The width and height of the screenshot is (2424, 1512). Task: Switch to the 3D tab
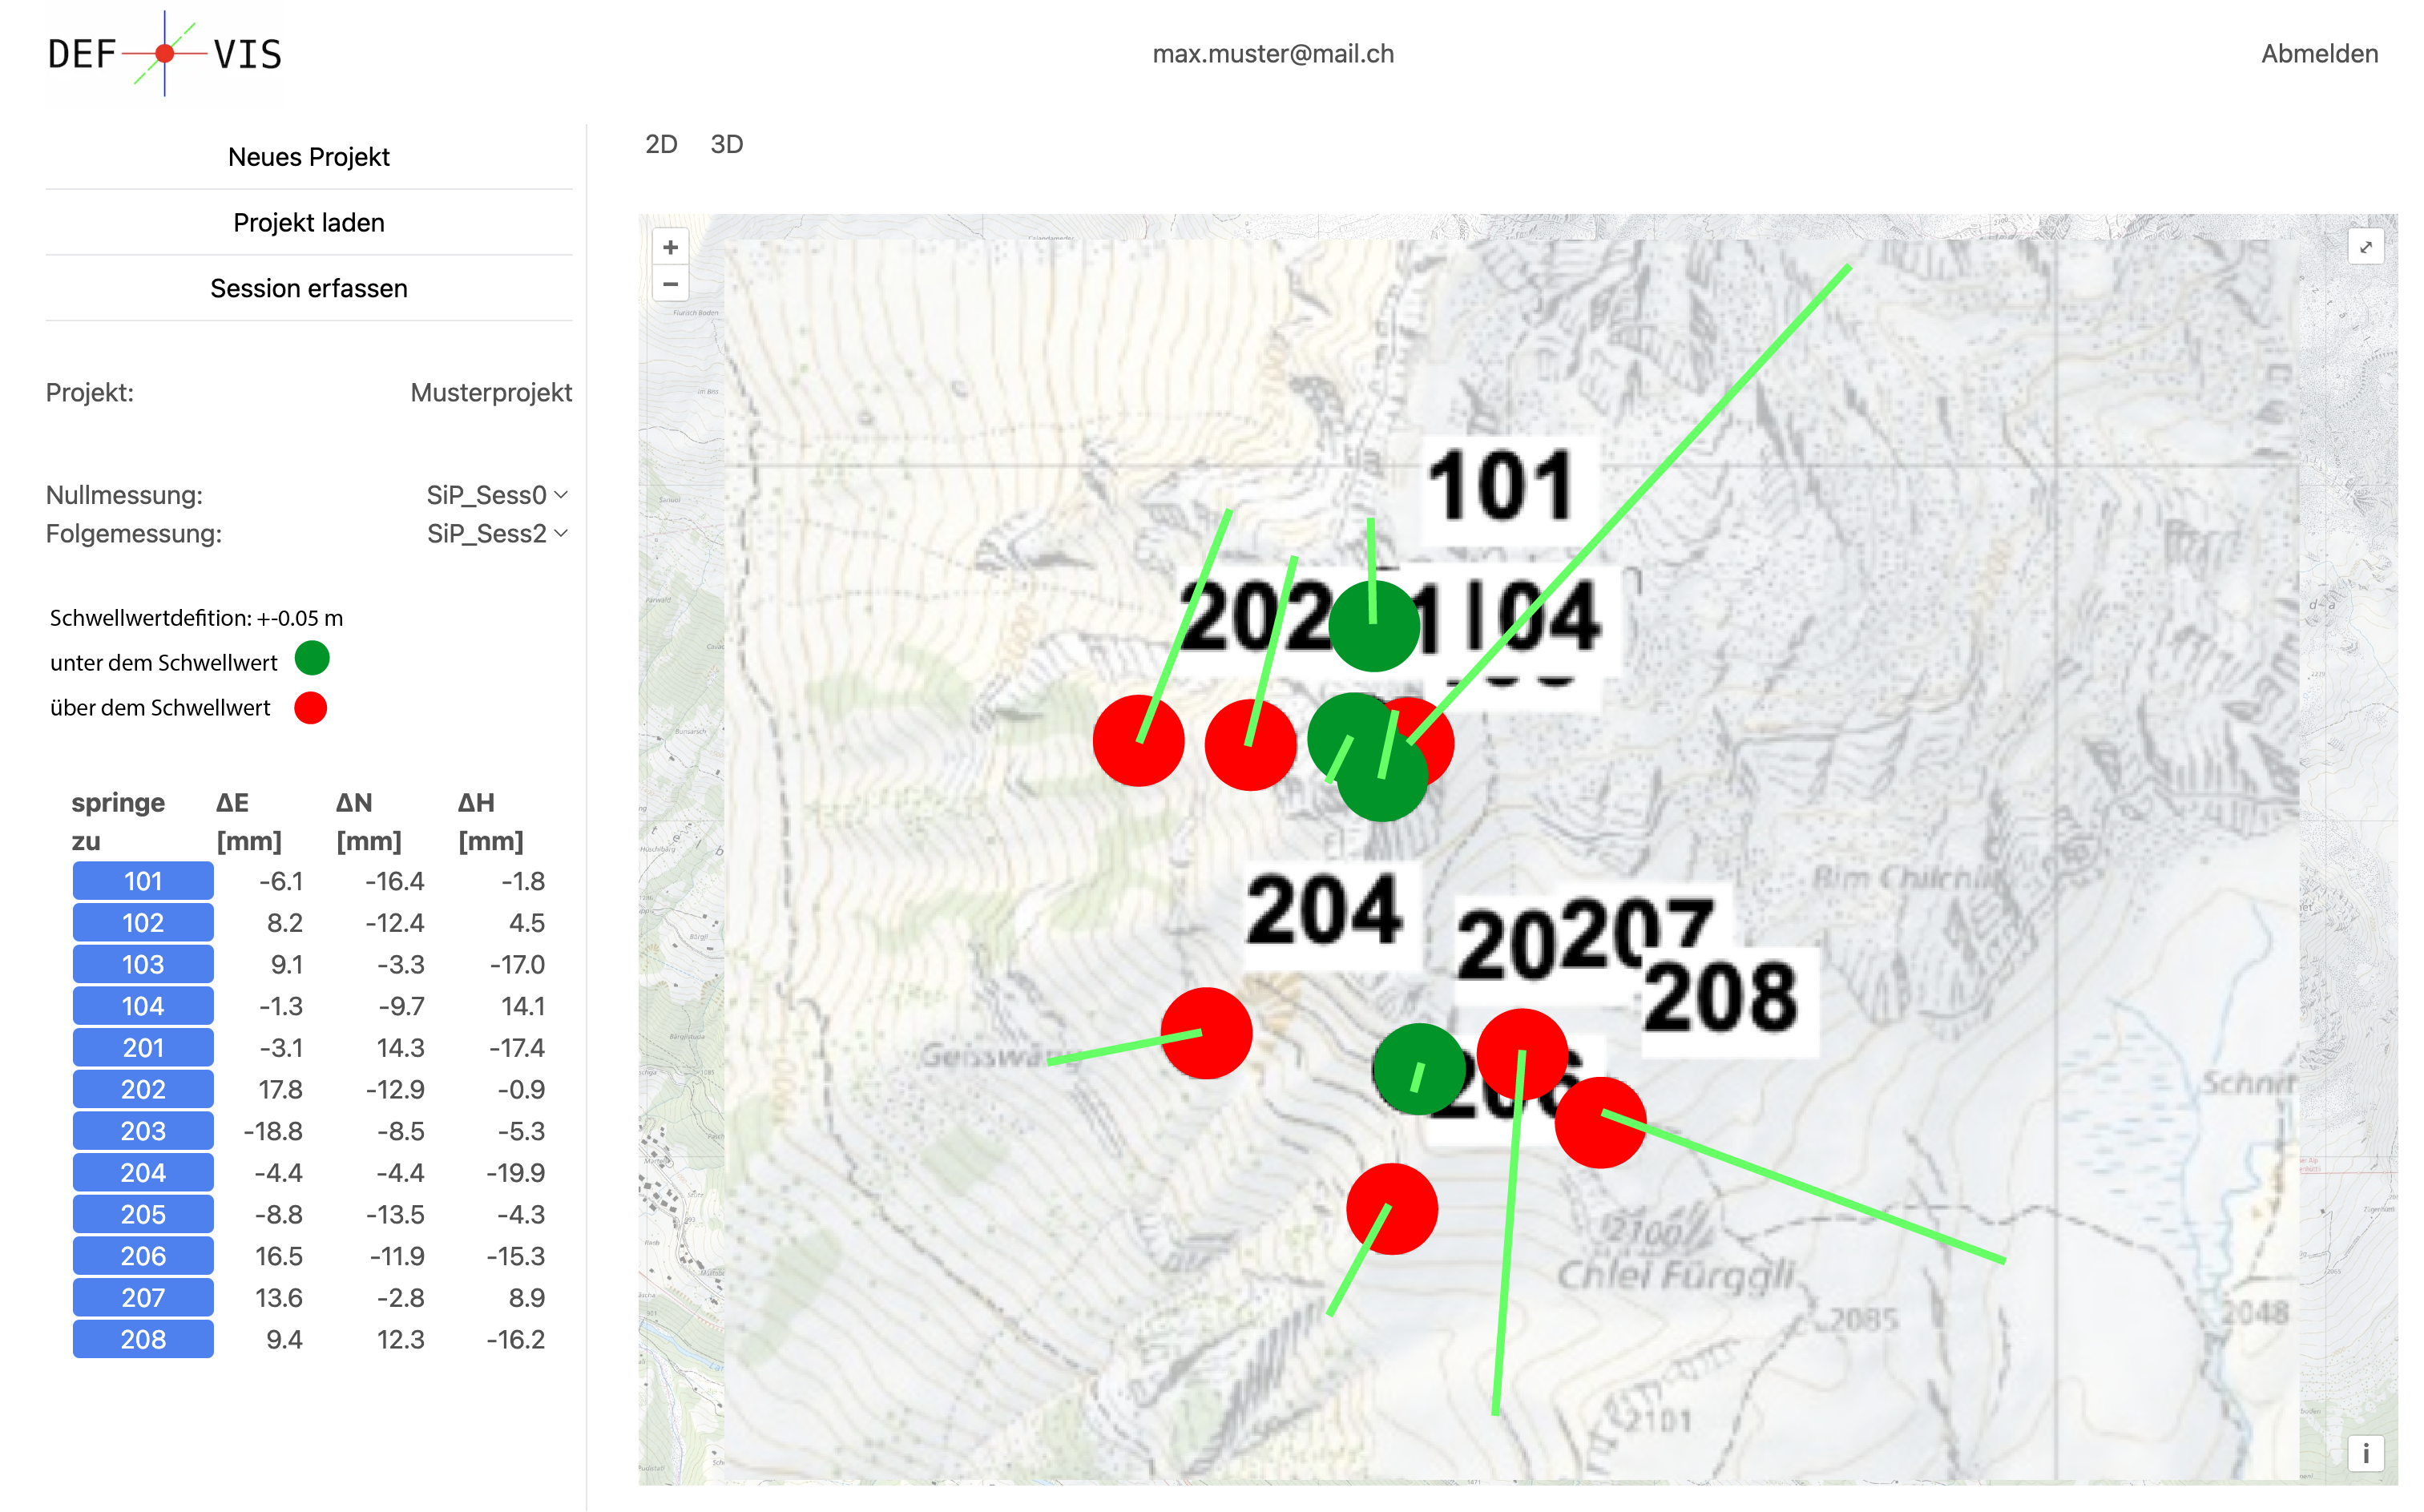726,144
